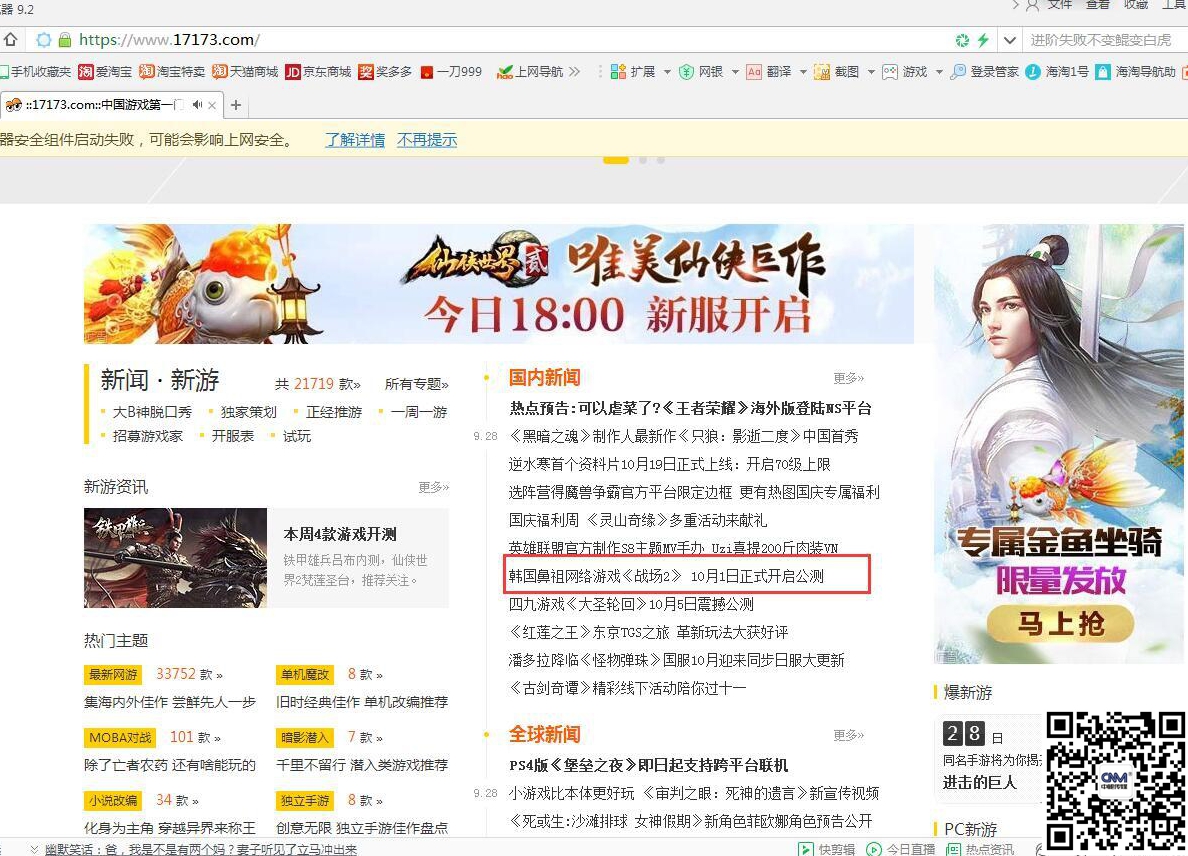This screenshot has height=856, width=1188.
Task: Open the 一刀999 bookmark
Action: point(451,71)
